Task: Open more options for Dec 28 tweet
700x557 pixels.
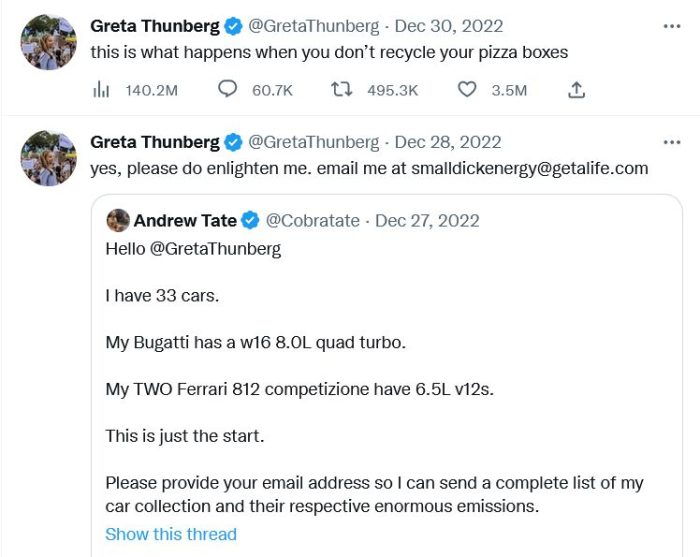Action: [671, 142]
